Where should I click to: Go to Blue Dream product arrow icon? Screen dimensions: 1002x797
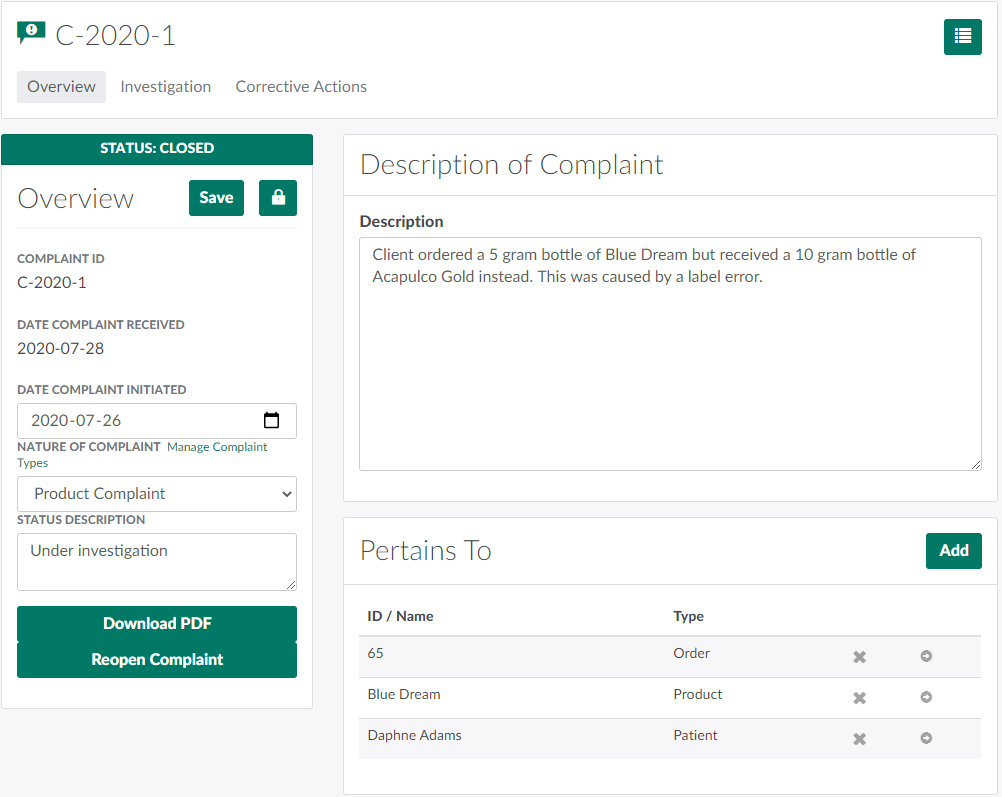tap(926, 697)
